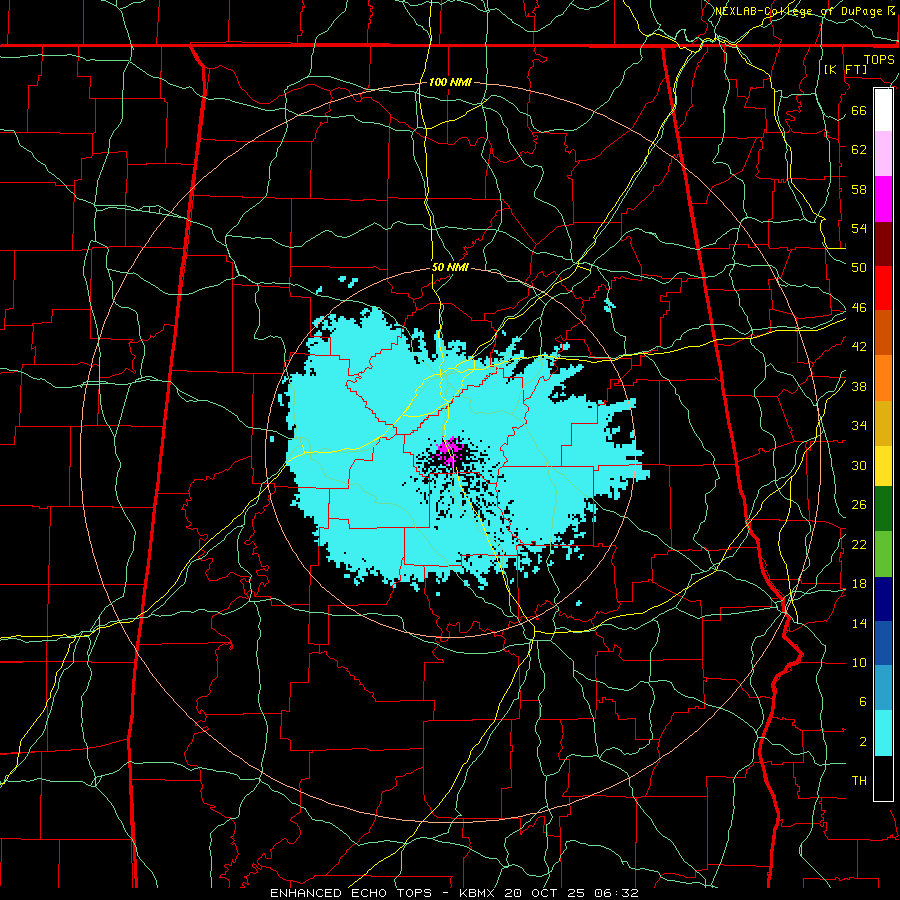
Task: Click the '46' value on the scale
Action: coord(859,308)
